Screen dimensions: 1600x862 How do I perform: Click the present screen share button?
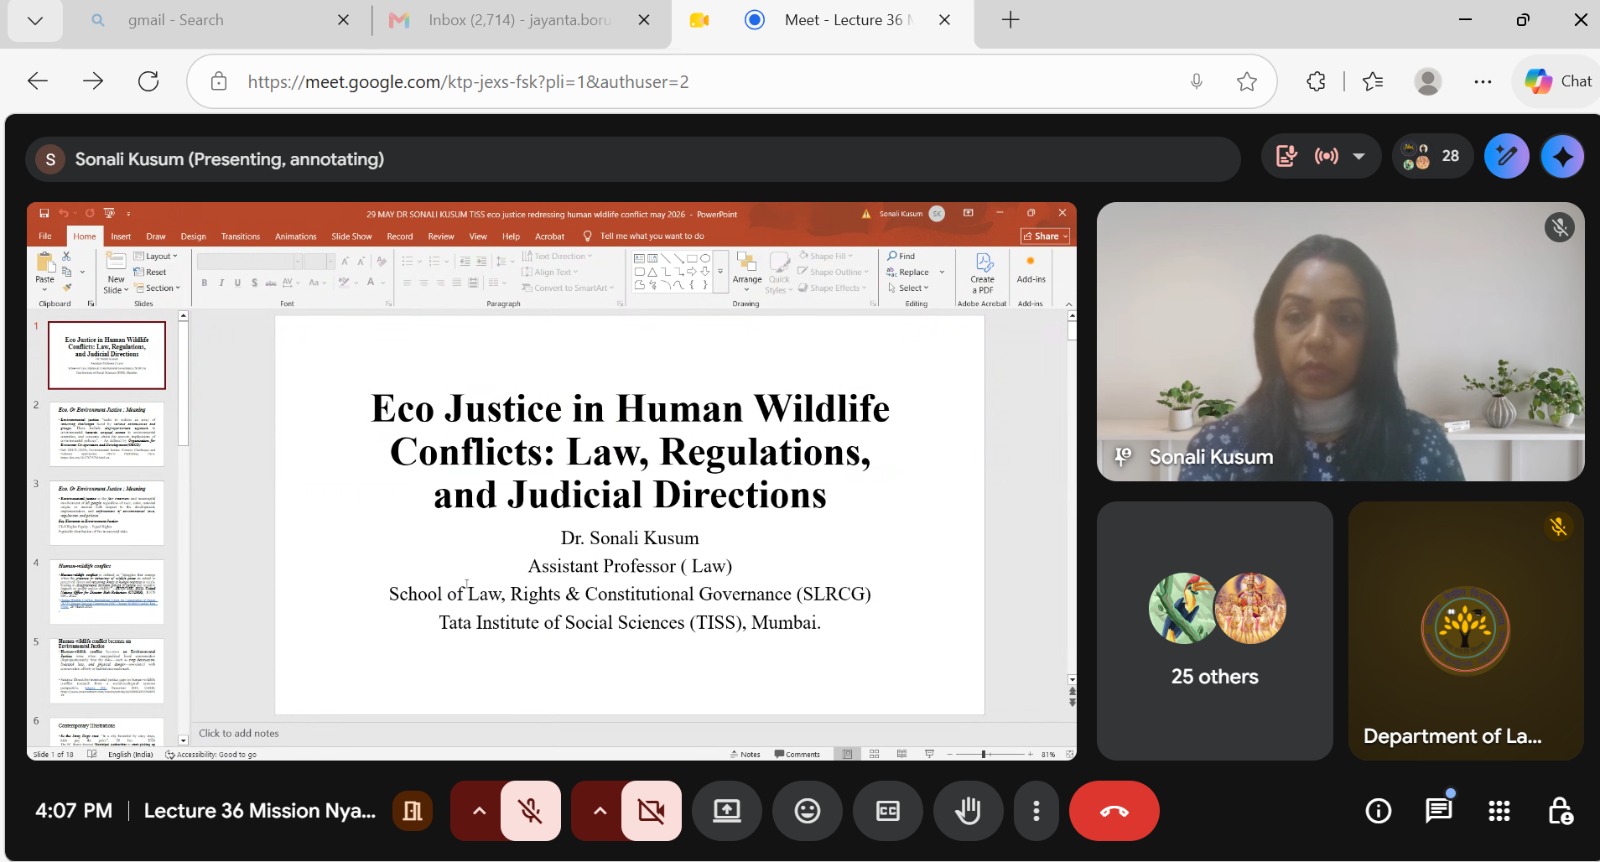(727, 811)
